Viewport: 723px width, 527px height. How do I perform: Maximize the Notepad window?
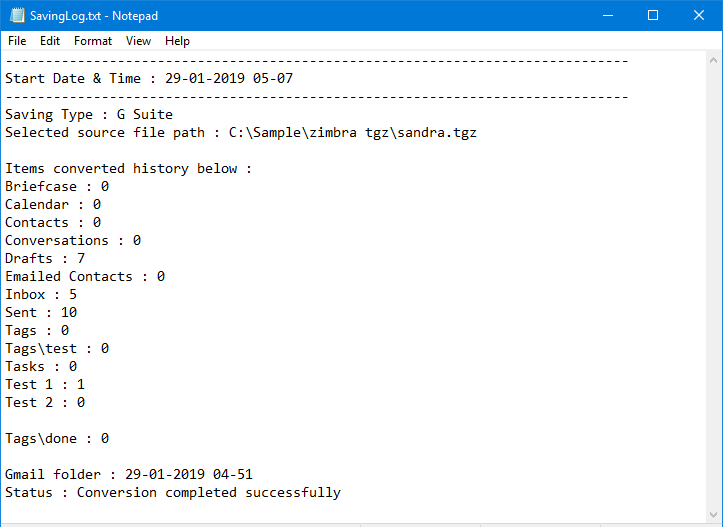(x=653, y=15)
